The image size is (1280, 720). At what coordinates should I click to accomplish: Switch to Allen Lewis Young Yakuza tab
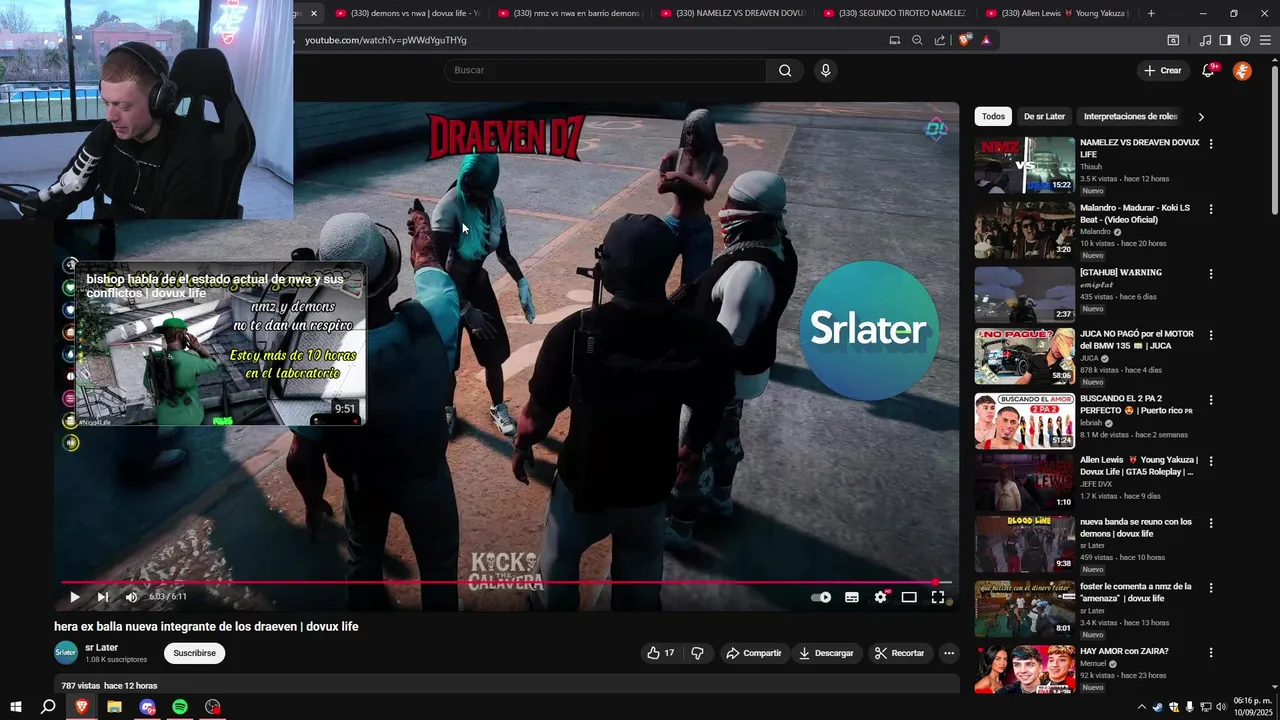click(x=1056, y=13)
